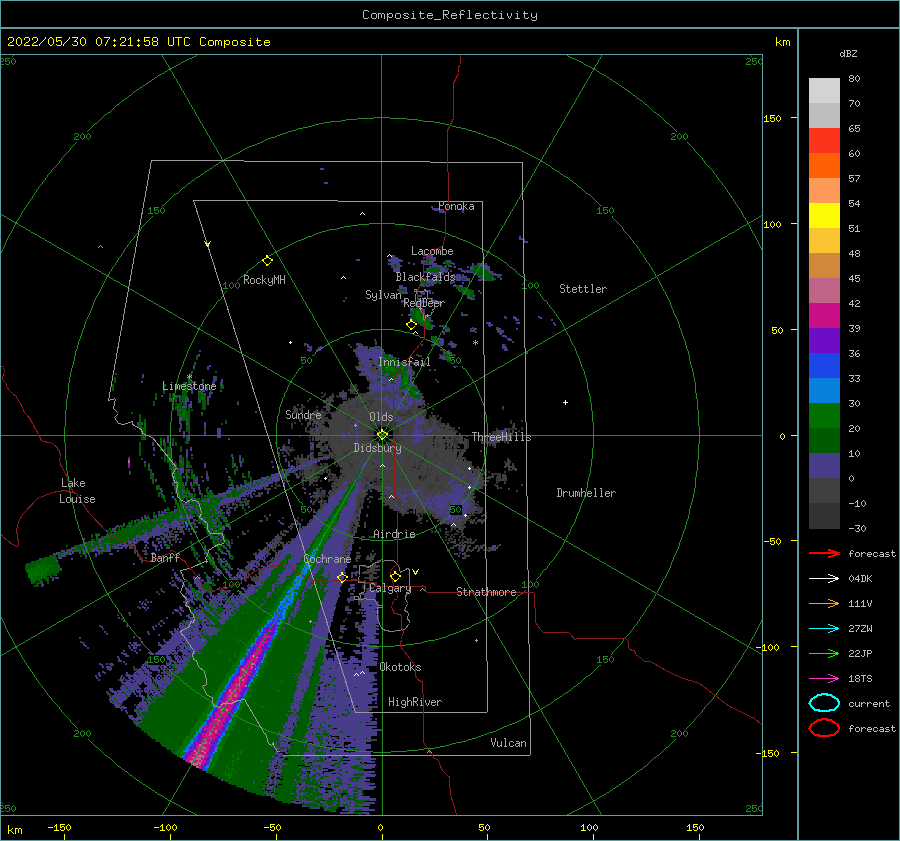Click the cyan current ellipse icon
900x841 pixels.
pyautogui.click(x=824, y=703)
